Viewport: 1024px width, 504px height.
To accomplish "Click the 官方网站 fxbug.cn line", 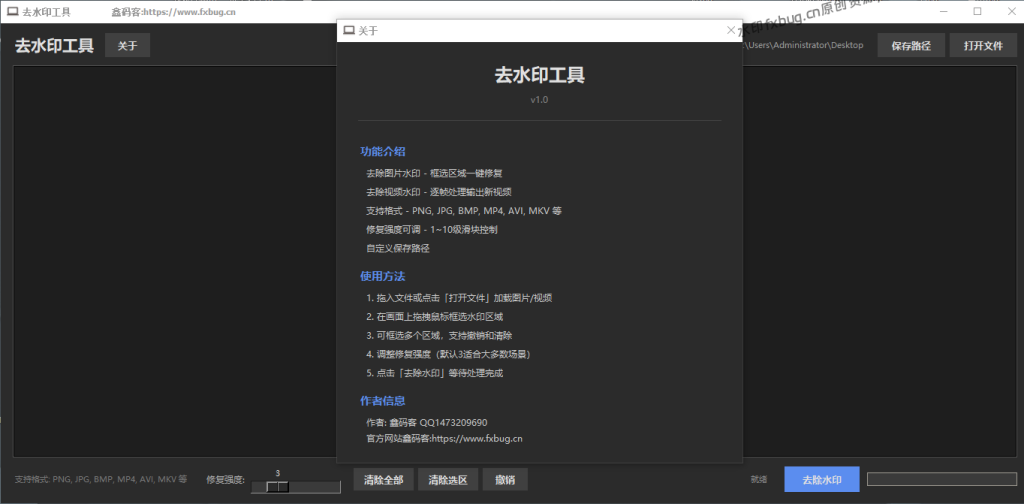I will (444, 439).
